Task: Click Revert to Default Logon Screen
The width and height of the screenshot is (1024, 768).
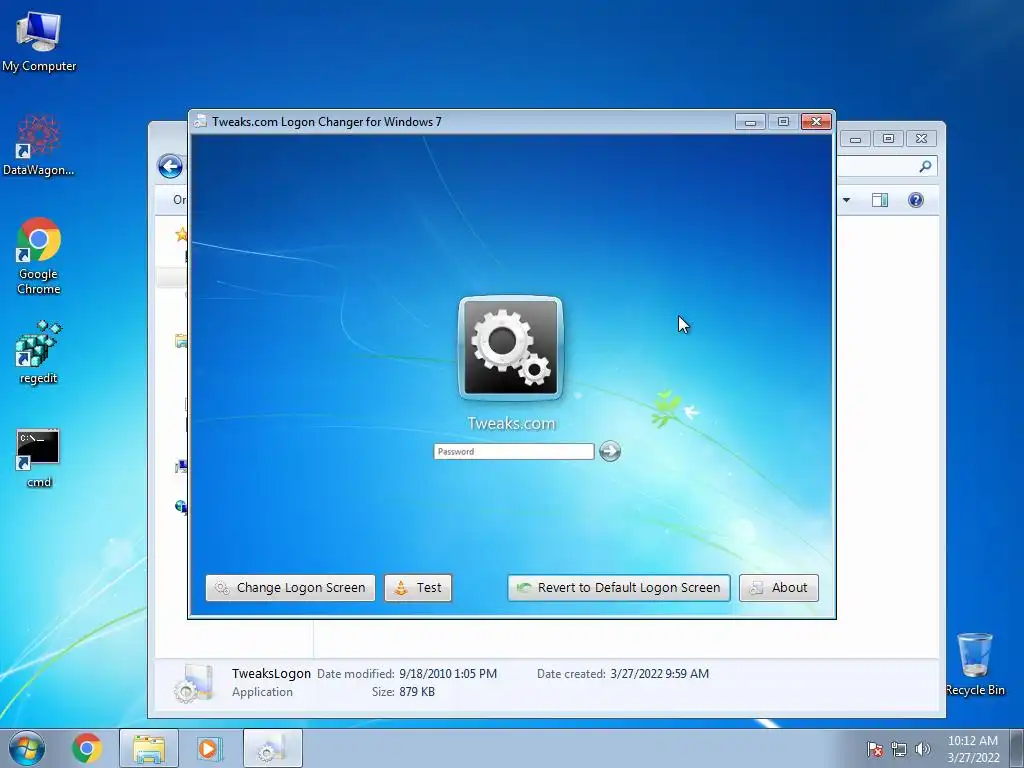Action: click(618, 588)
